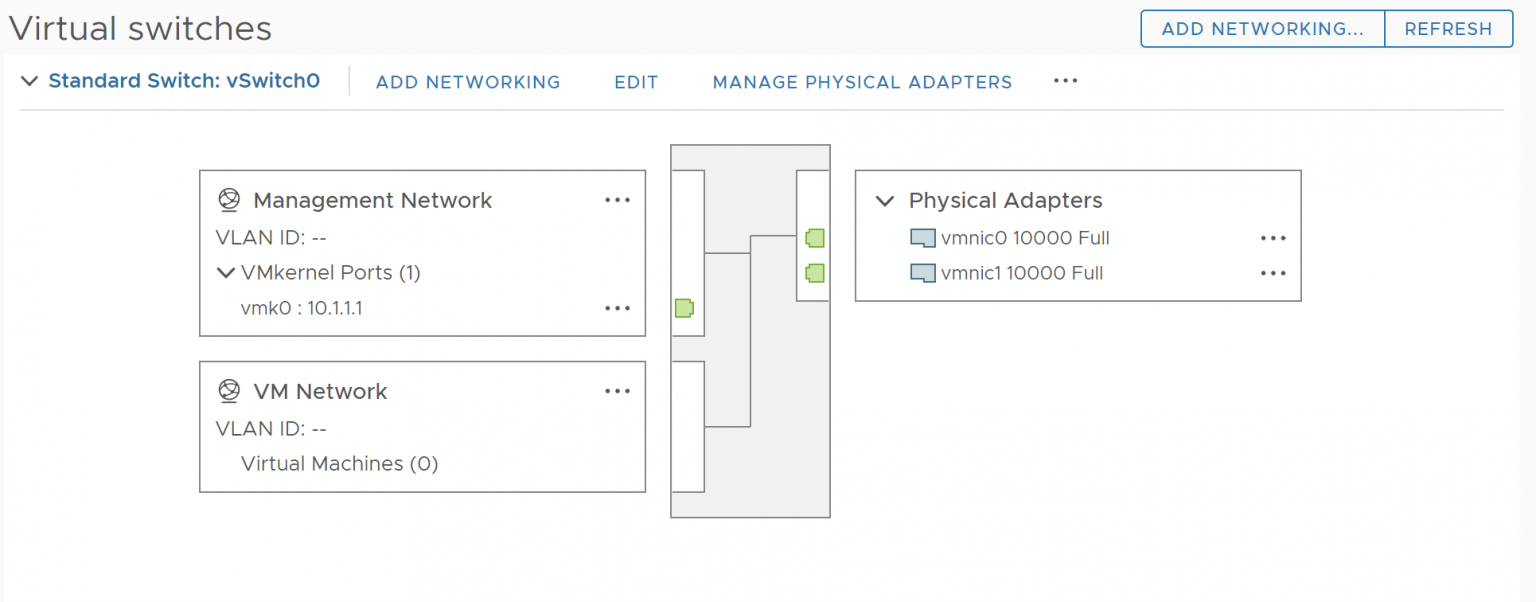Collapse the Standard Switch vSwitch0 section
The image size is (1536, 602).
coord(30,82)
